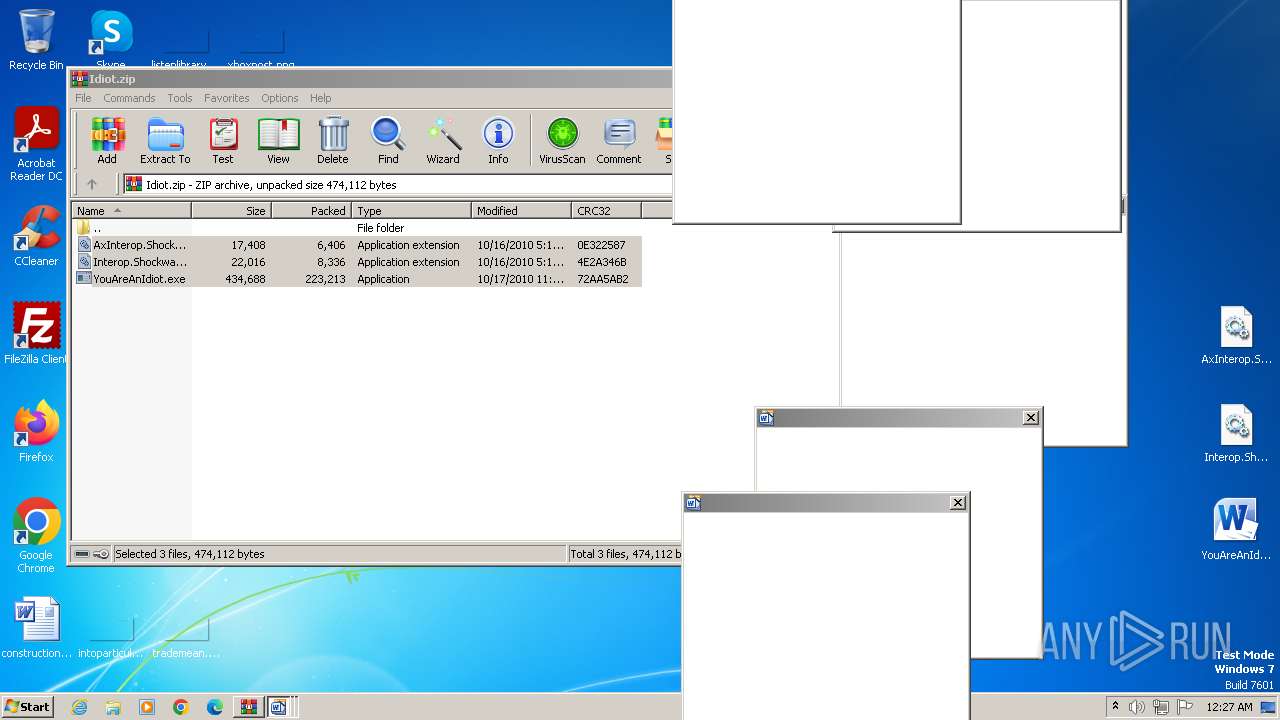This screenshot has width=1280, height=720.
Task: Click the drive icon in status bar
Action: tap(82, 554)
